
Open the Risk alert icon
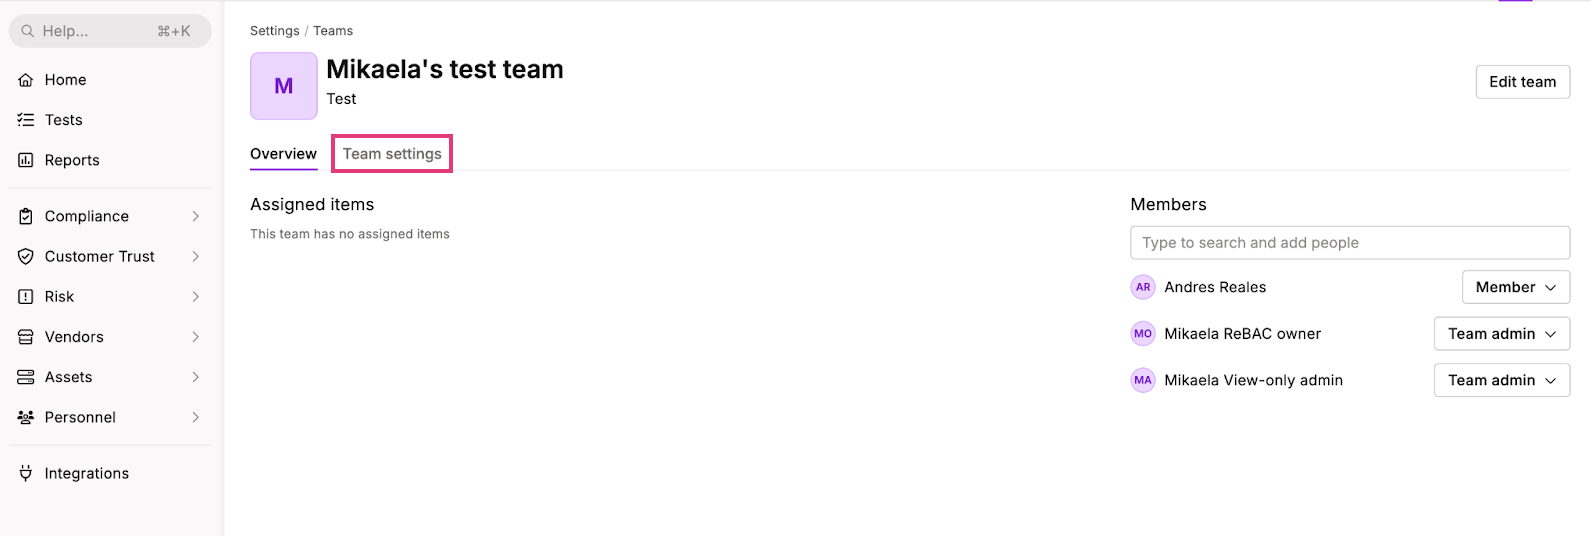[26, 297]
